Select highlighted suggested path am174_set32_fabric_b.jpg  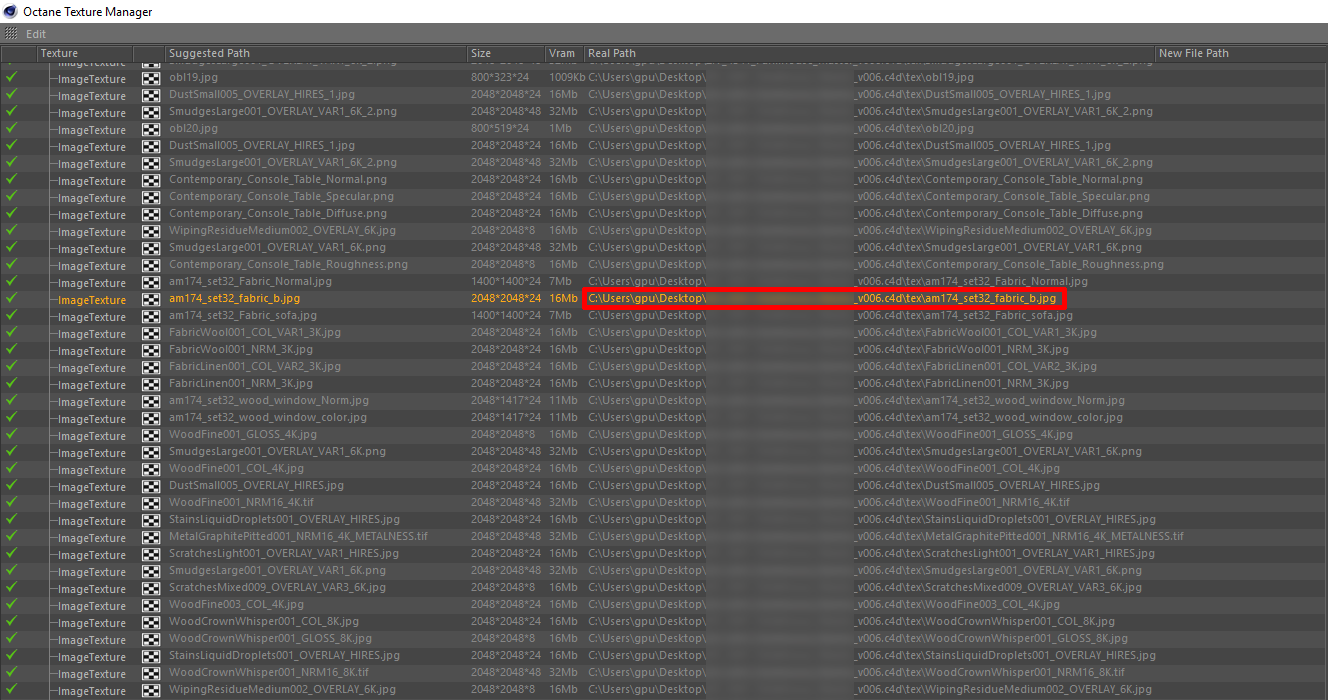click(234, 298)
